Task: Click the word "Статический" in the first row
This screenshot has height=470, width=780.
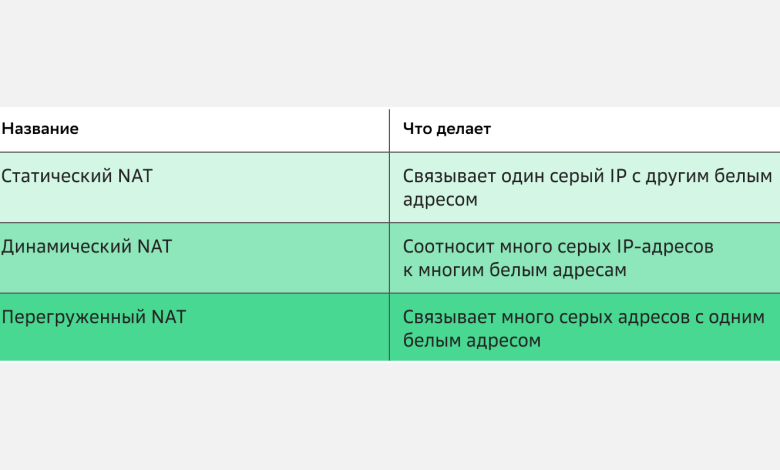Action: [57, 177]
